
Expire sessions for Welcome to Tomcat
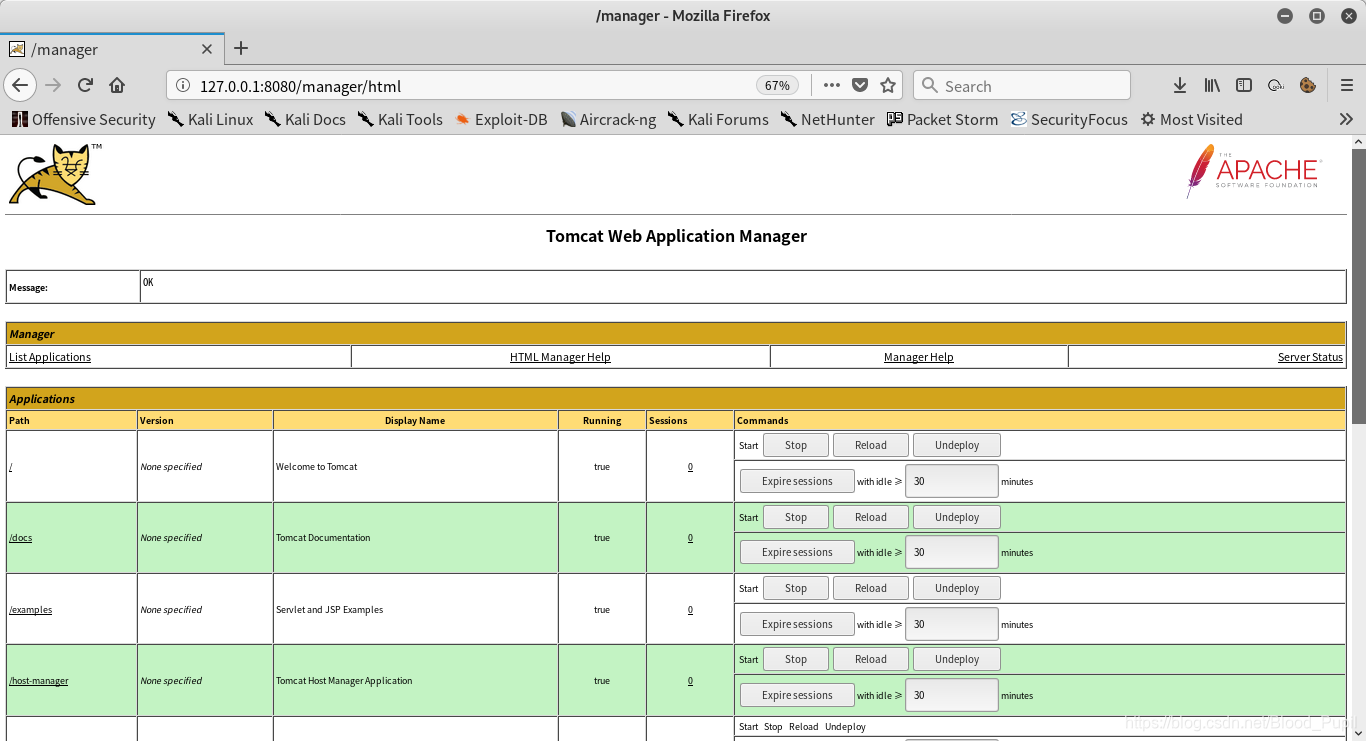pyautogui.click(x=797, y=481)
